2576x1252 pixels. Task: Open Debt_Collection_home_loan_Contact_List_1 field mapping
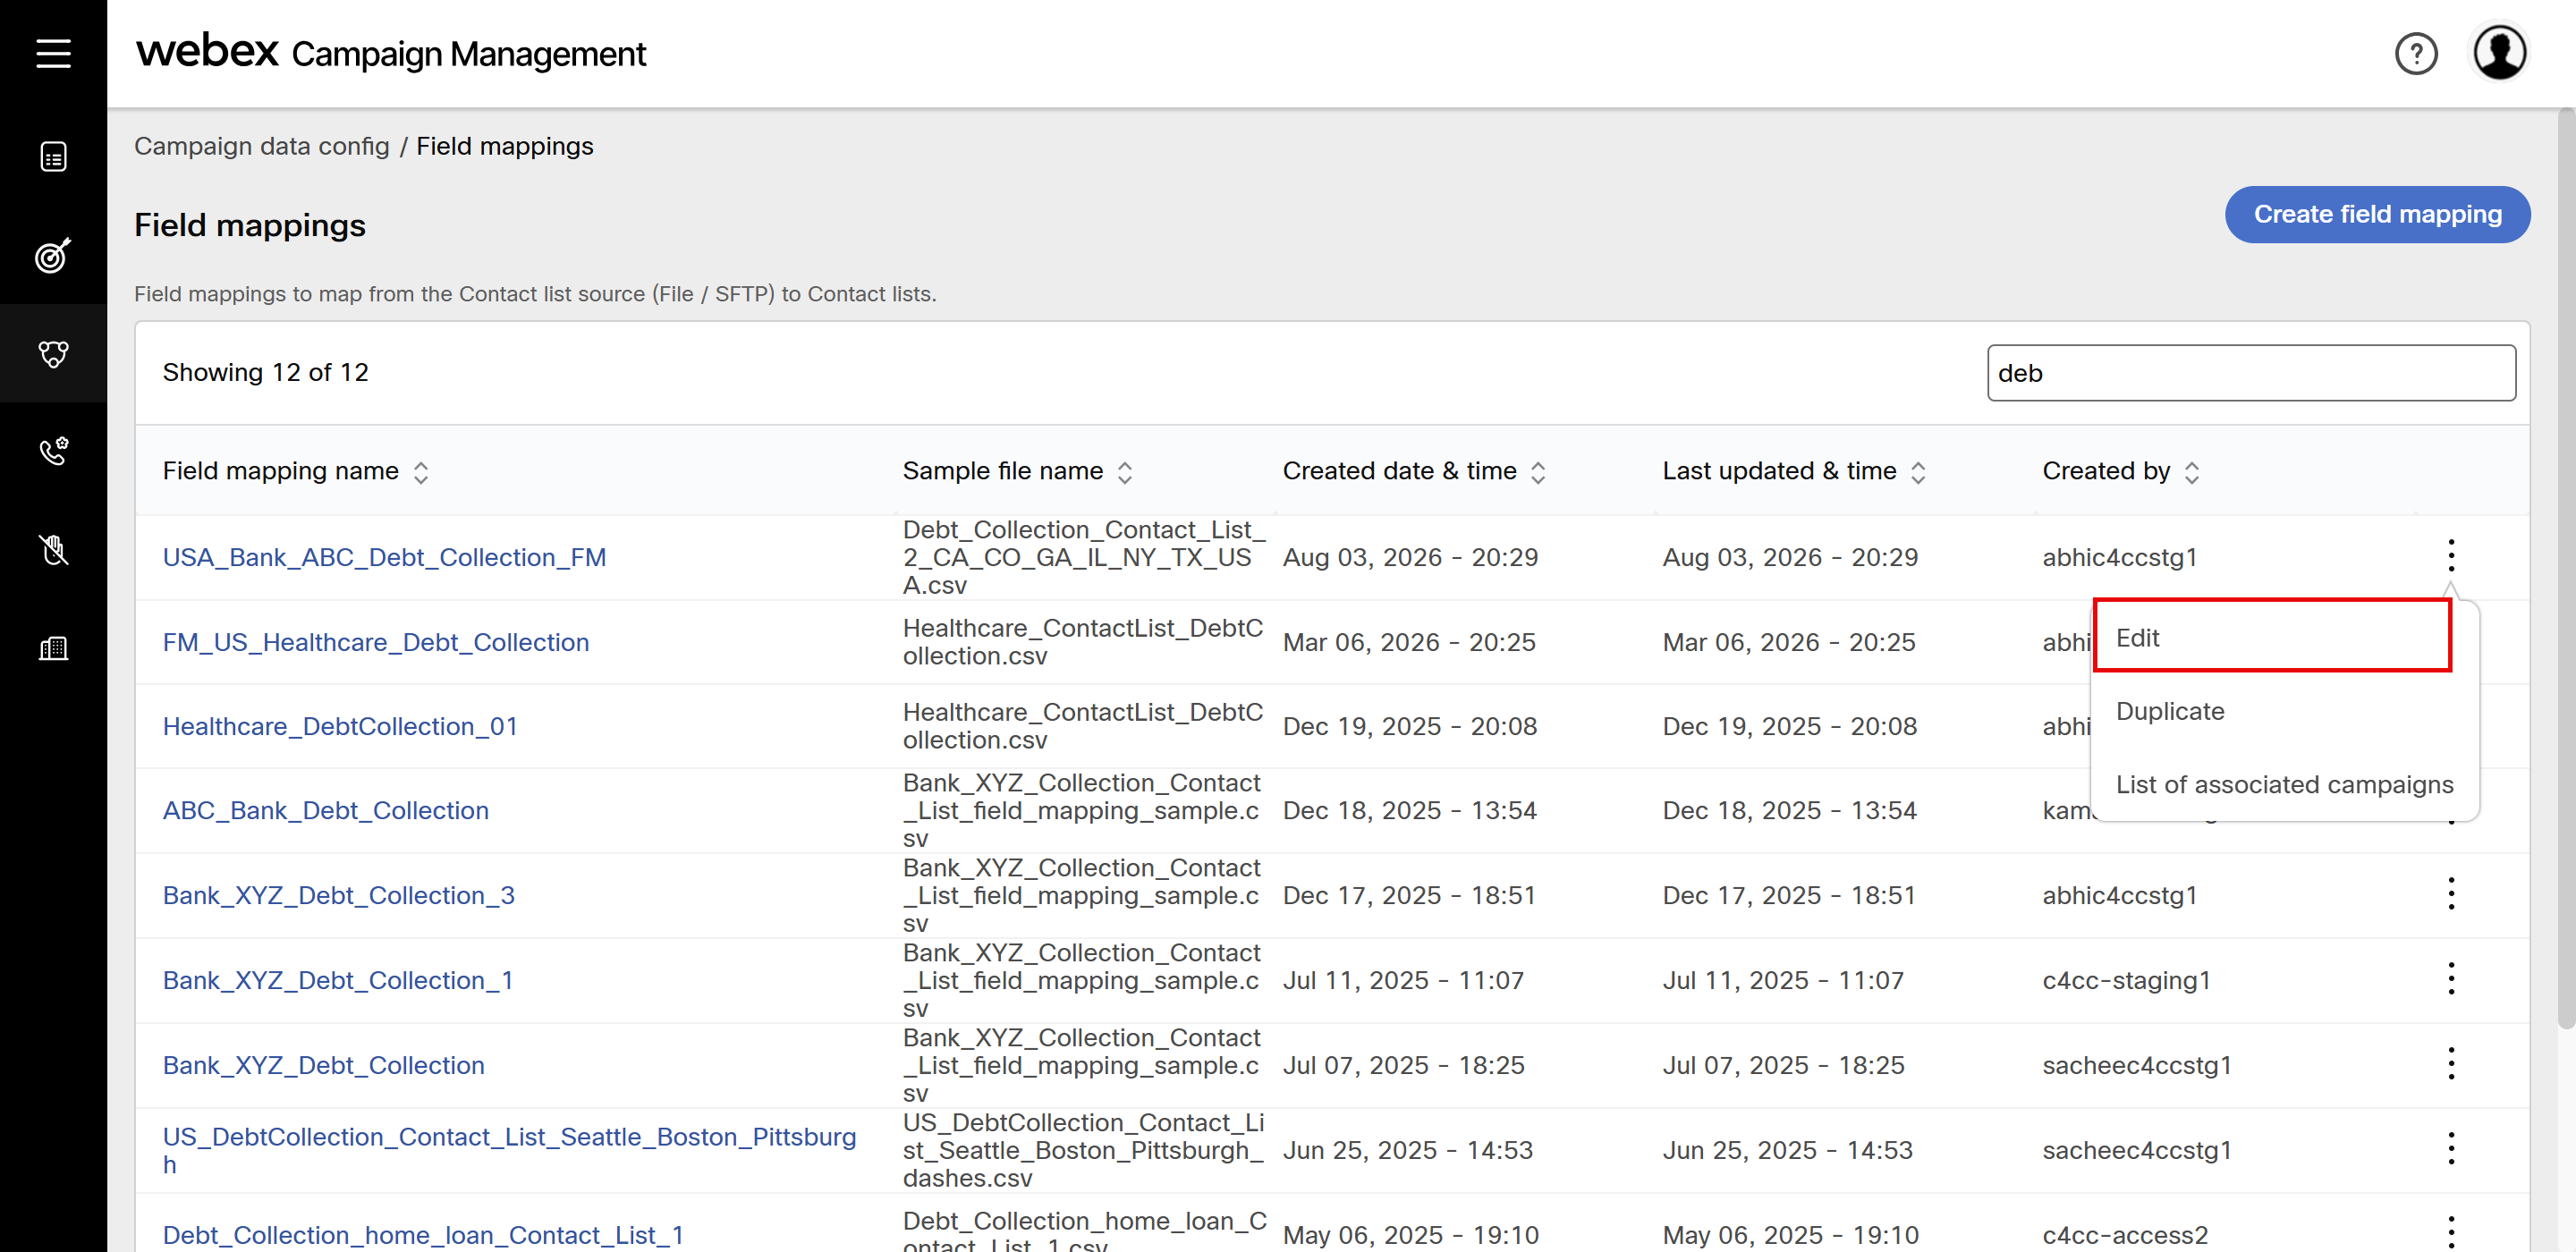[x=423, y=1235]
